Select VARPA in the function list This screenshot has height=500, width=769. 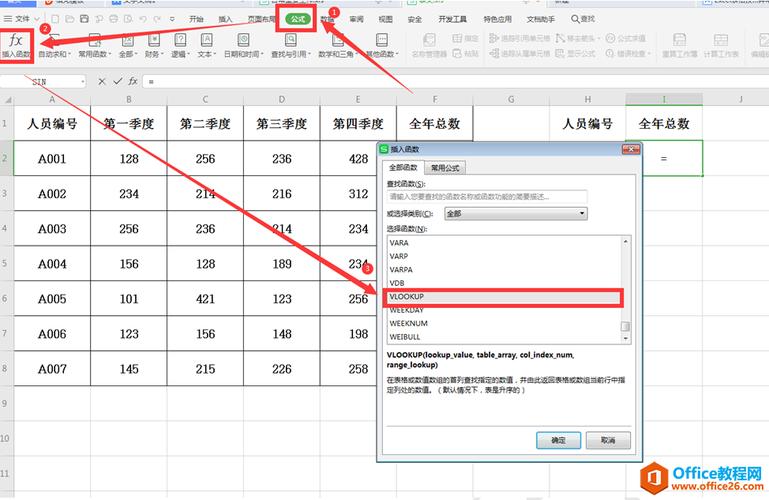click(504, 270)
